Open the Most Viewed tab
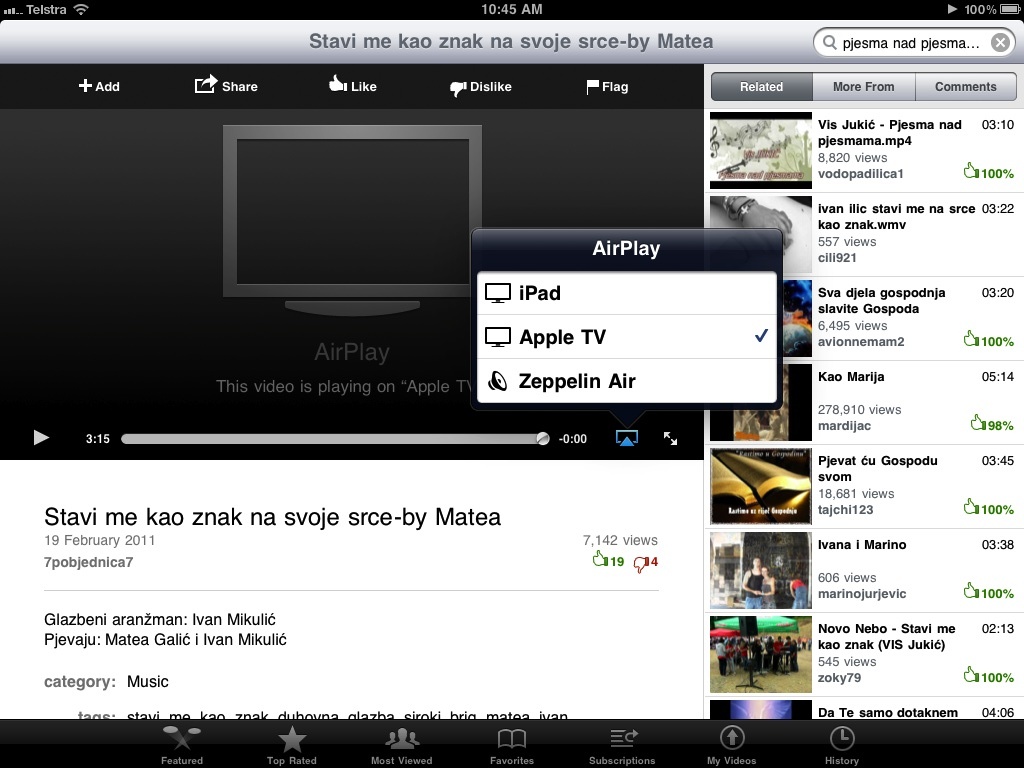The width and height of the screenshot is (1024, 768). (x=402, y=745)
